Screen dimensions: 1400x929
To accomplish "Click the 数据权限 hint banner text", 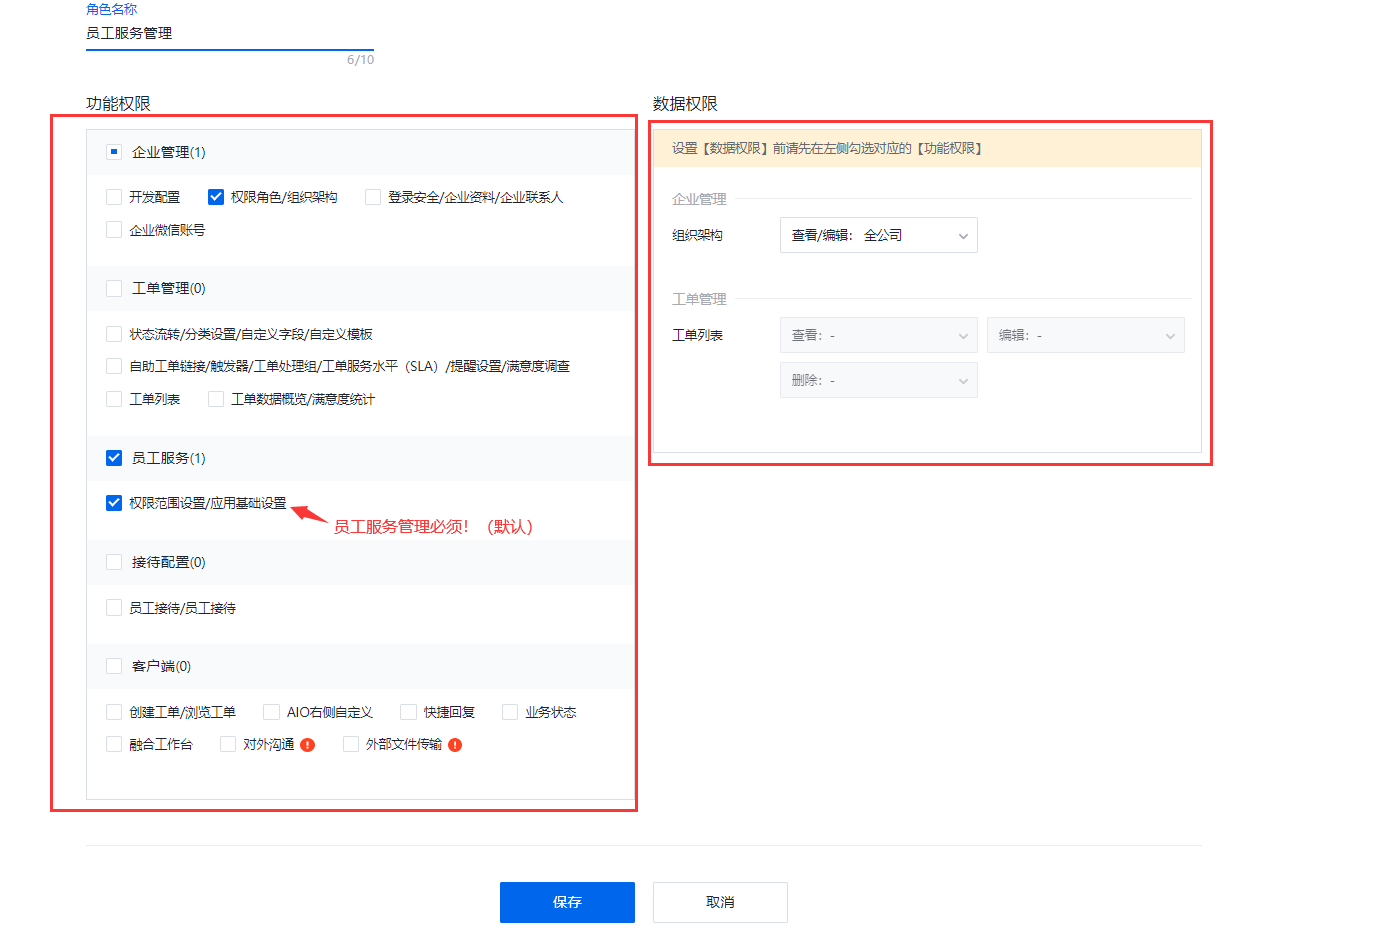I will point(827,148).
